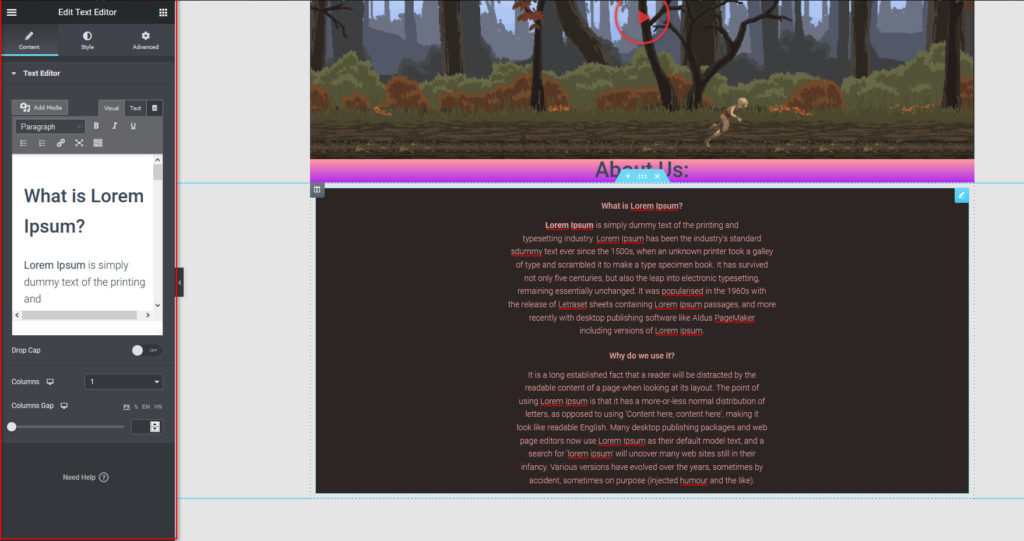This screenshot has width=1024, height=541.
Task: Click the editor scroll-down arrow
Action: point(157,305)
